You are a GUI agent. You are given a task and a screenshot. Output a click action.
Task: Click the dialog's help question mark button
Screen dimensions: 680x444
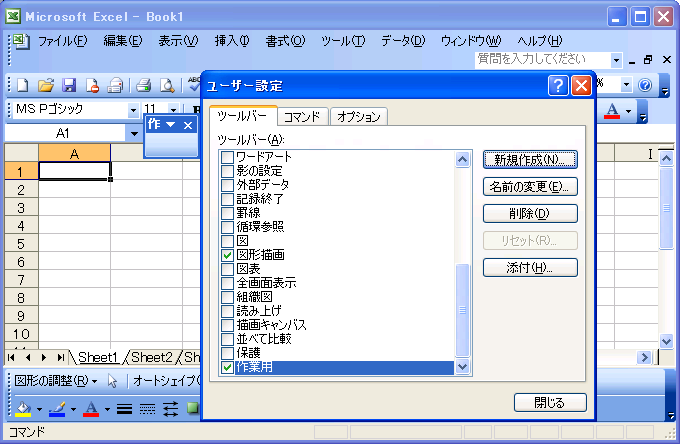coord(558,85)
